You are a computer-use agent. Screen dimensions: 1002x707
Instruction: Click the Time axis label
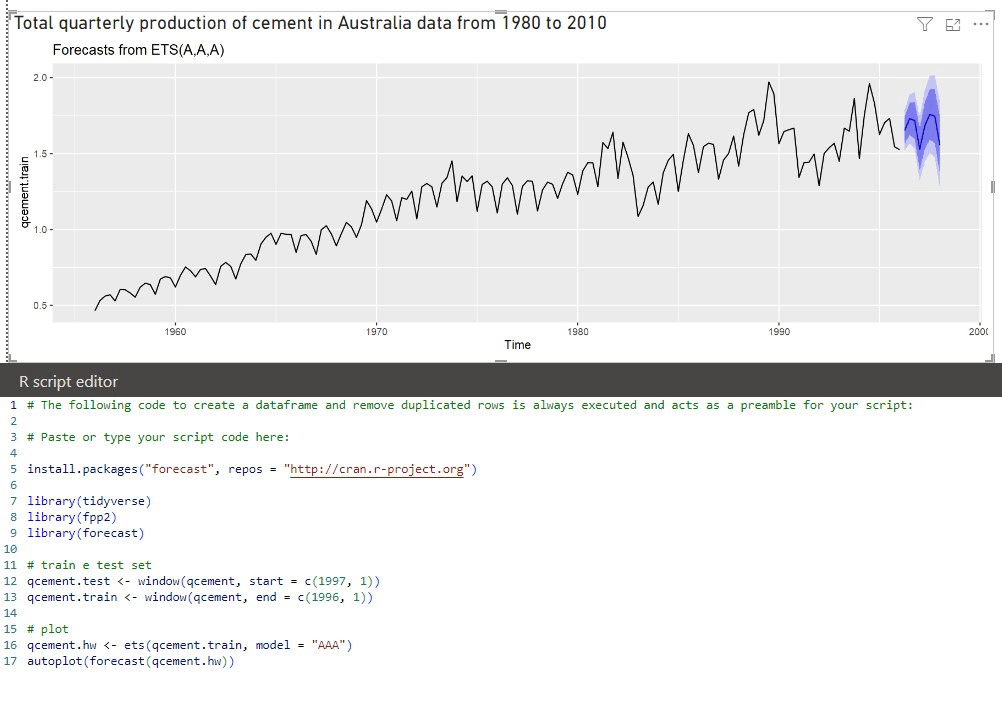(517, 345)
